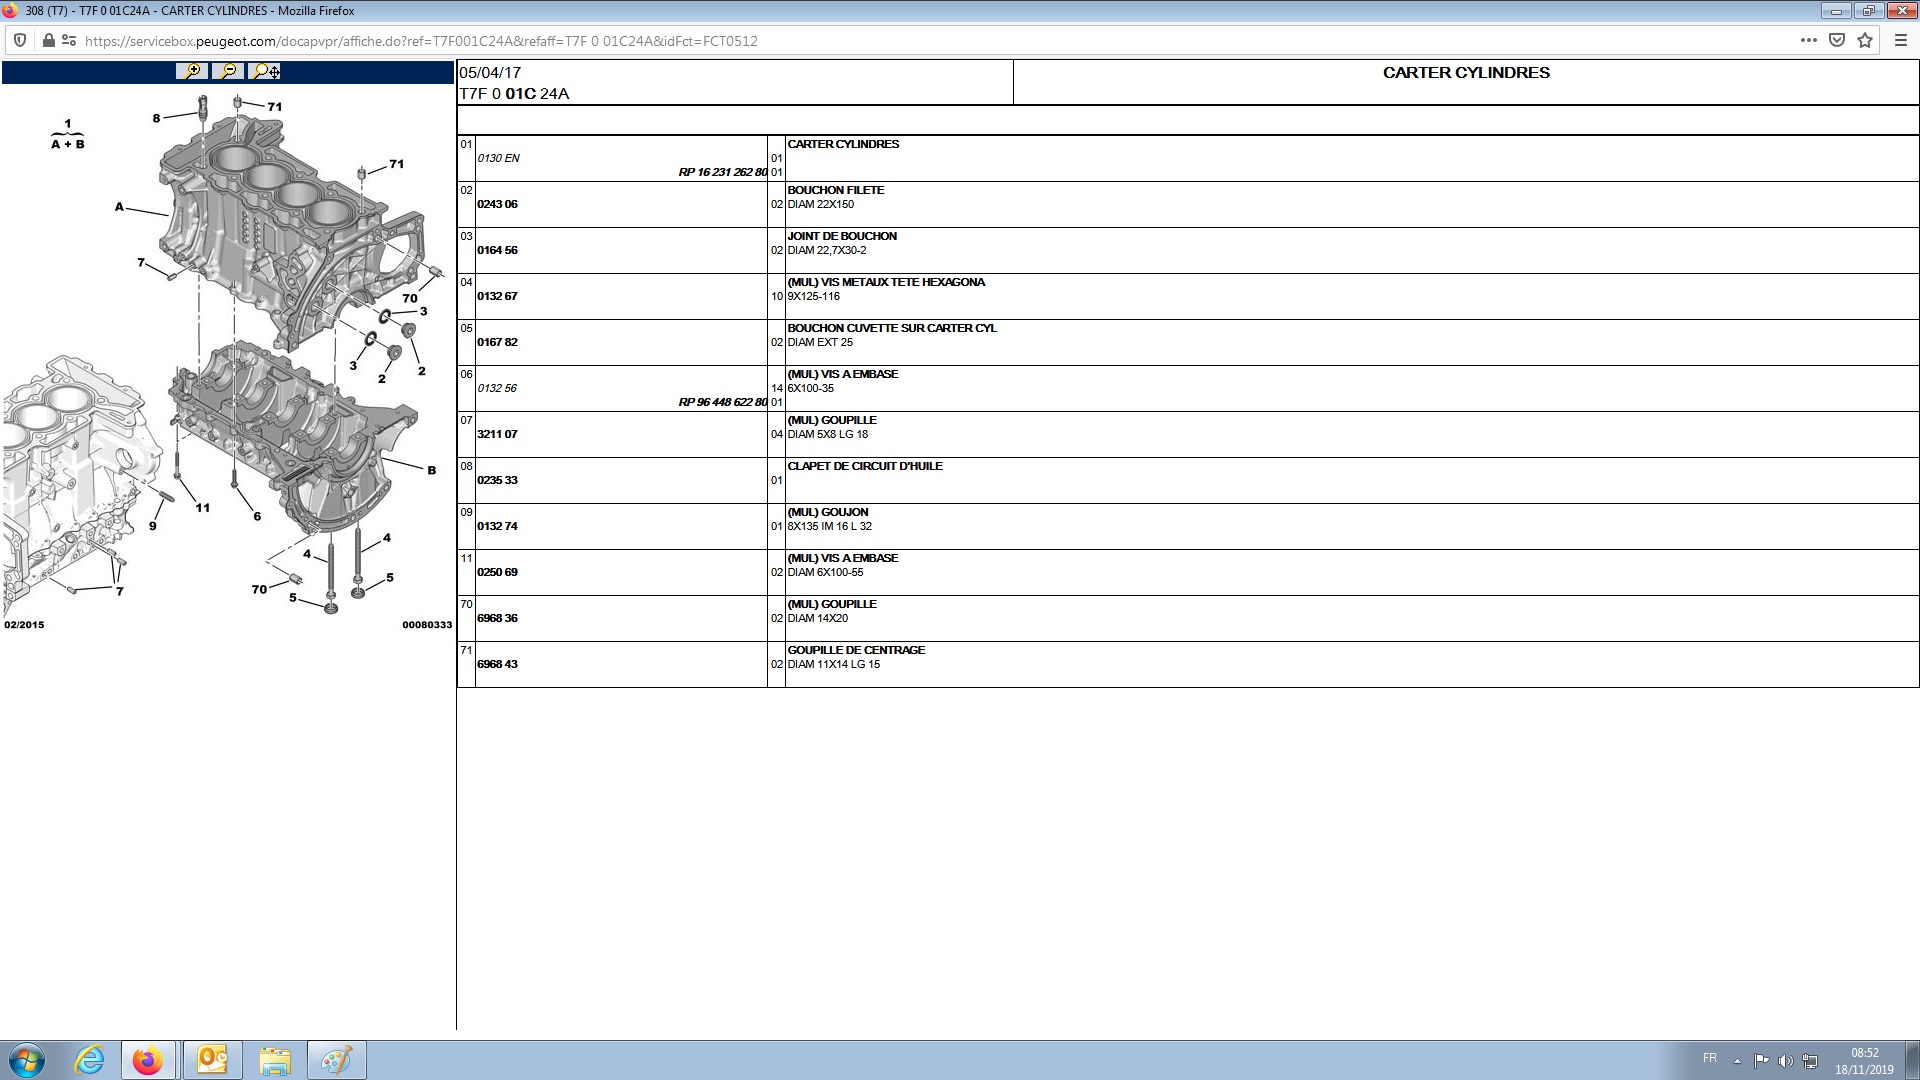Click the volume speaker tray icon
Image resolution: width=1920 pixels, height=1080 pixels.
1785,1060
